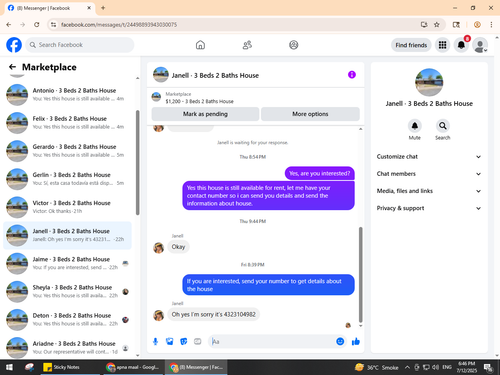The width and height of the screenshot is (500, 375).
Task: Show hidden system tray icons
Action: pyautogui.click(x=407, y=367)
